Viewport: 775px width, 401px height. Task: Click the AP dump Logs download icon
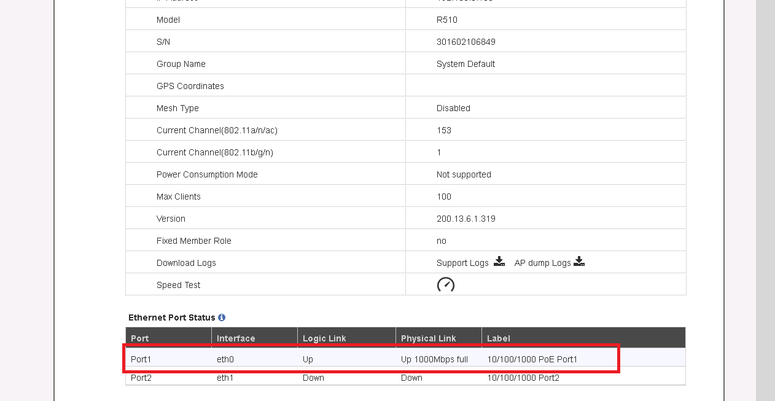click(579, 262)
